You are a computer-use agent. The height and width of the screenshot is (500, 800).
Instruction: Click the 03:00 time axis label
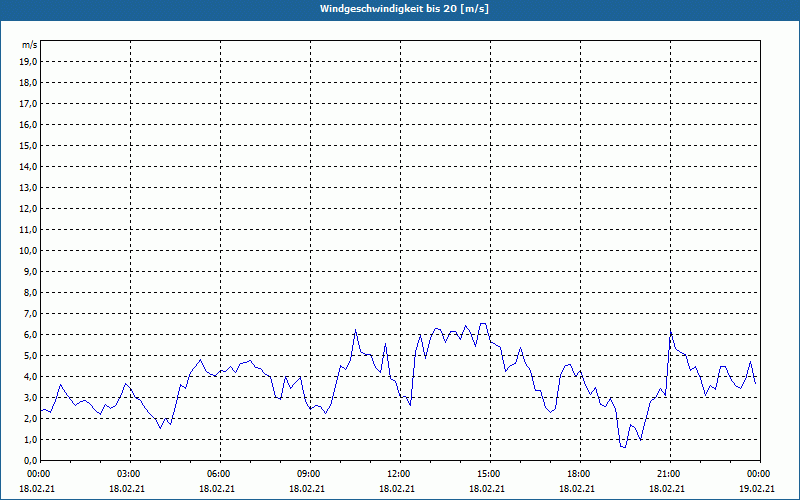click(x=131, y=474)
